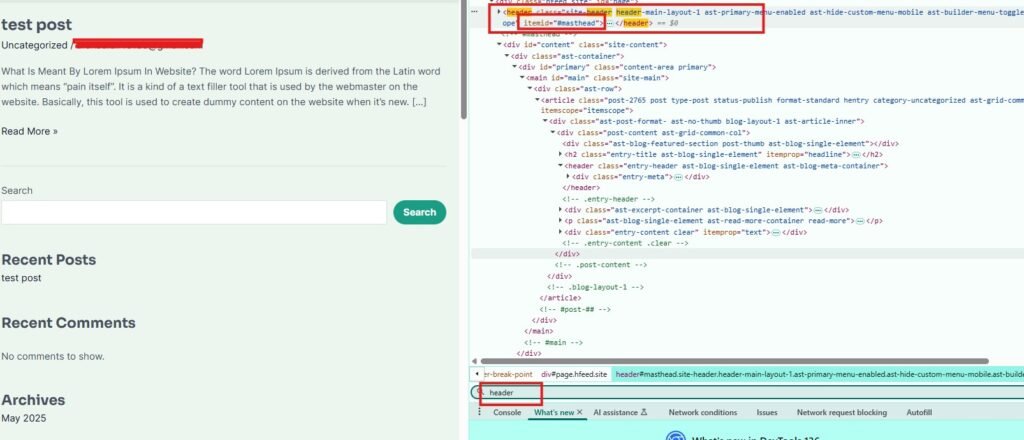The width and height of the screenshot is (1024, 440).
Task: Collapse the div#content site-content node
Action: (x=499, y=45)
